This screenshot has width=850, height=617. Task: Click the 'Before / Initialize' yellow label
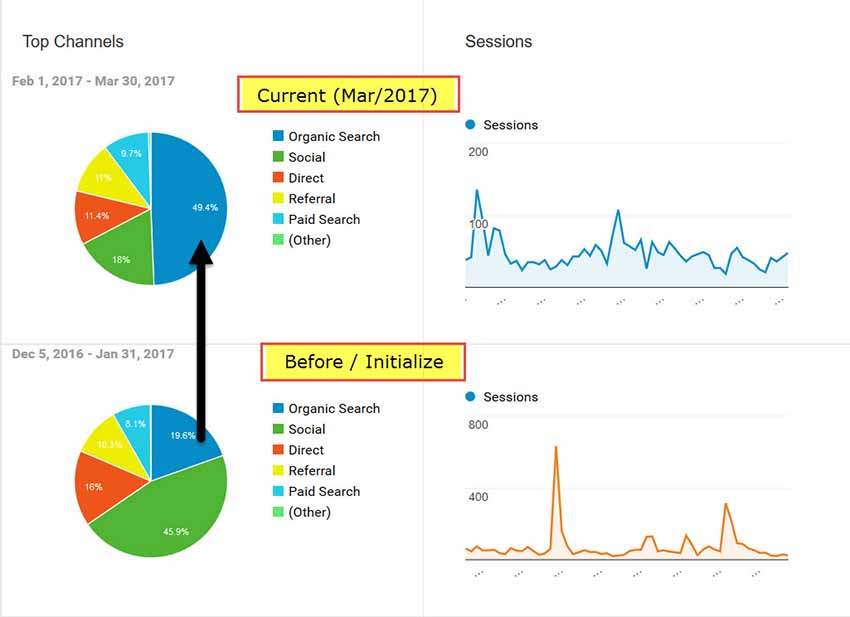pyautogui.click(x=363, y=362)
